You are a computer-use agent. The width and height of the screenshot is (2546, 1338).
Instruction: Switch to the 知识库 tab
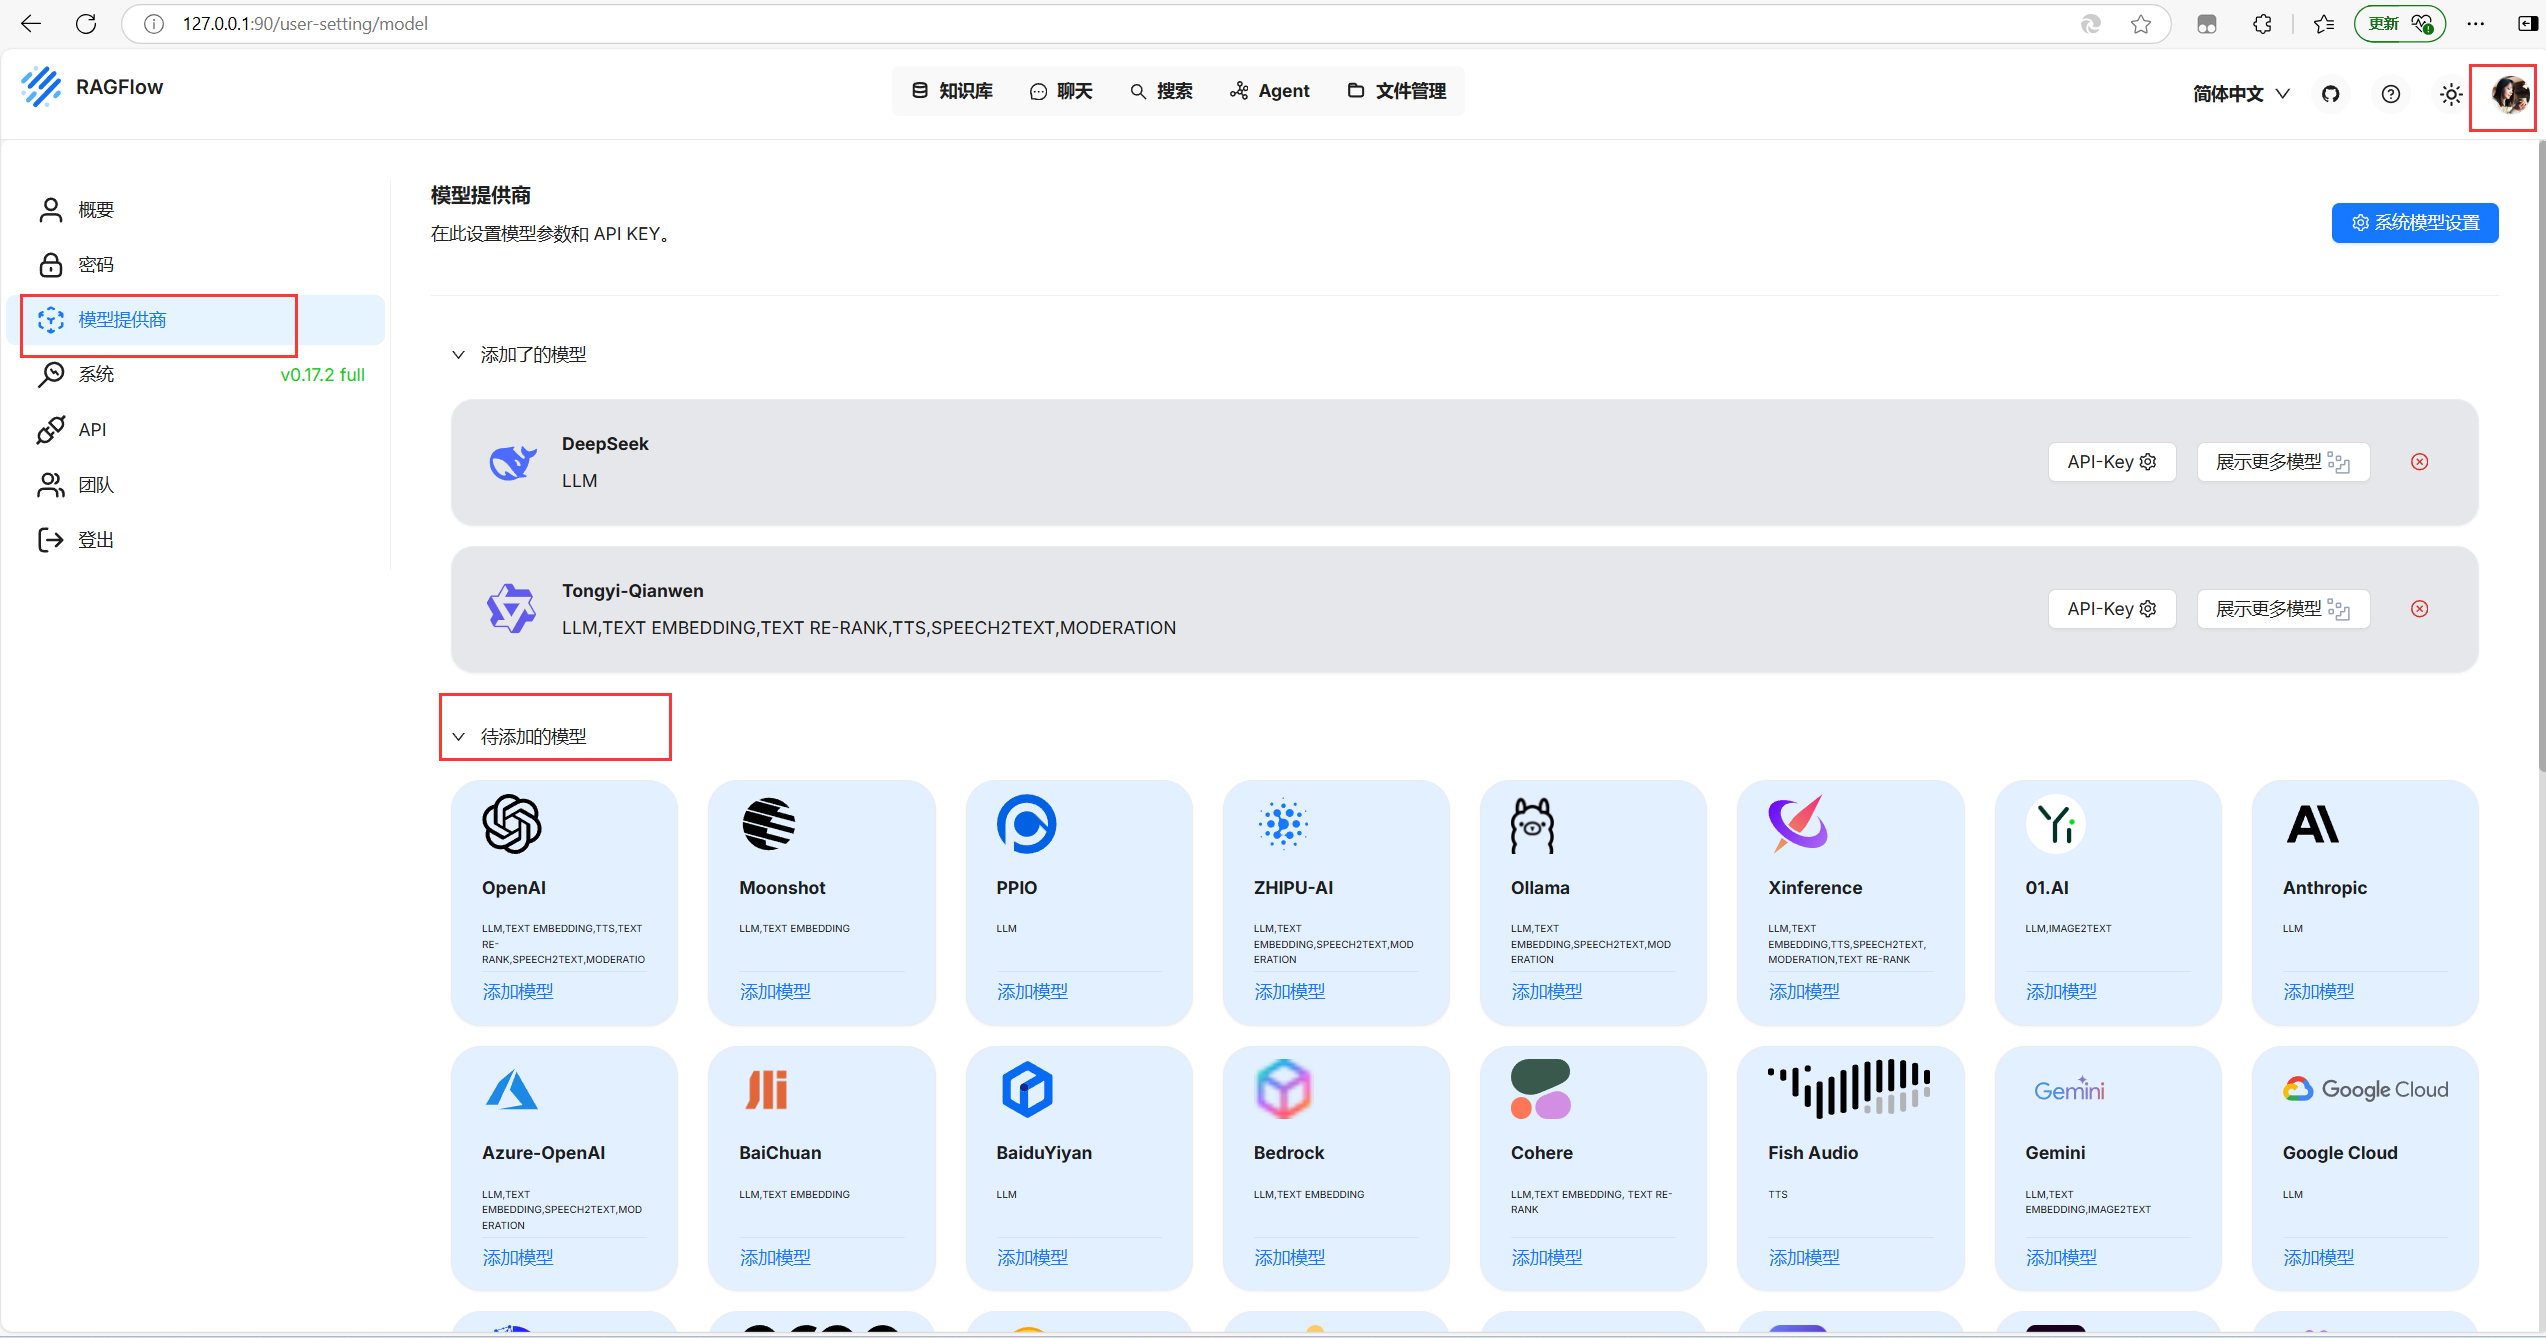click(952, 91)
